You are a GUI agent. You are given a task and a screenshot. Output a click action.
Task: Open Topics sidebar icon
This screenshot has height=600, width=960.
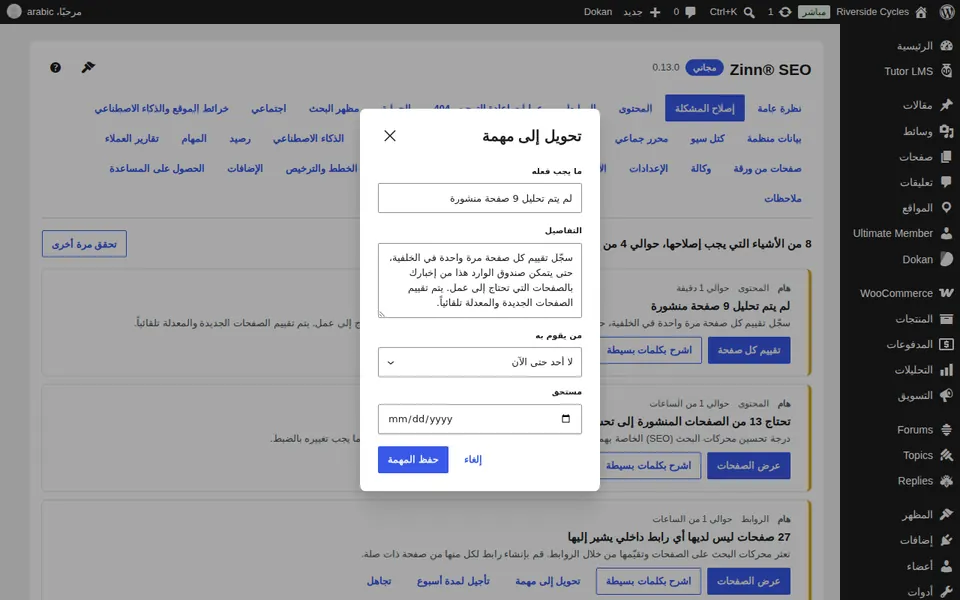pyautogui.click(x=947, y=455)
